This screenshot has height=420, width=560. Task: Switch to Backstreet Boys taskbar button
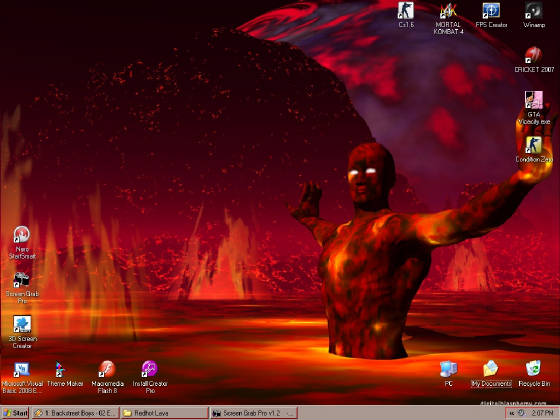(75, 413)
